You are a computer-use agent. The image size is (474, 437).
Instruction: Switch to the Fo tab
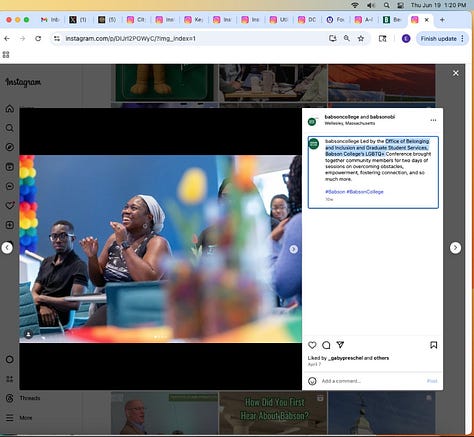pos(335,20)
